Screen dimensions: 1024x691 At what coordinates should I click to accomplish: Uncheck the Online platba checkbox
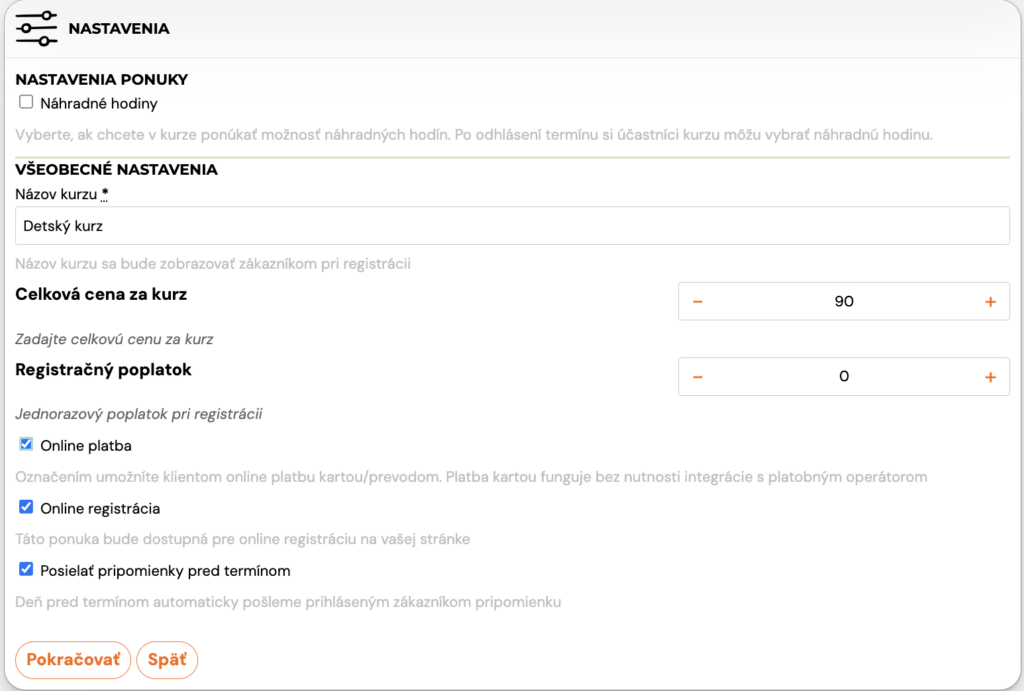coord(26,445)
